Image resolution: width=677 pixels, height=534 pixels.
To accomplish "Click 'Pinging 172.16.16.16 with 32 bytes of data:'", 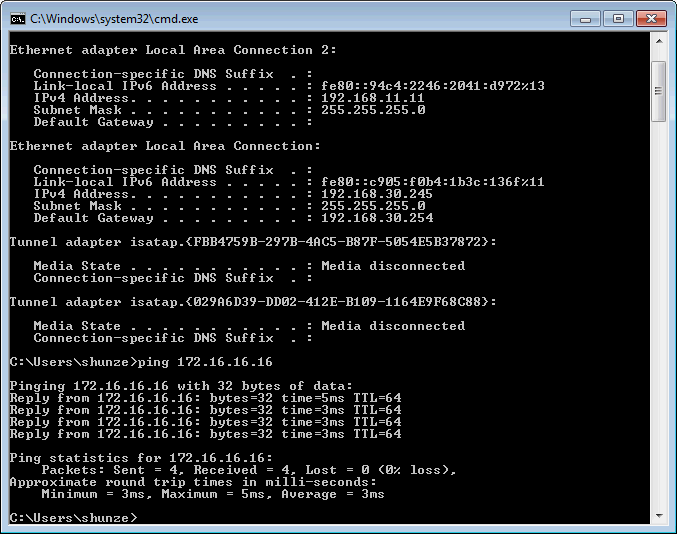I will [181, 386].
